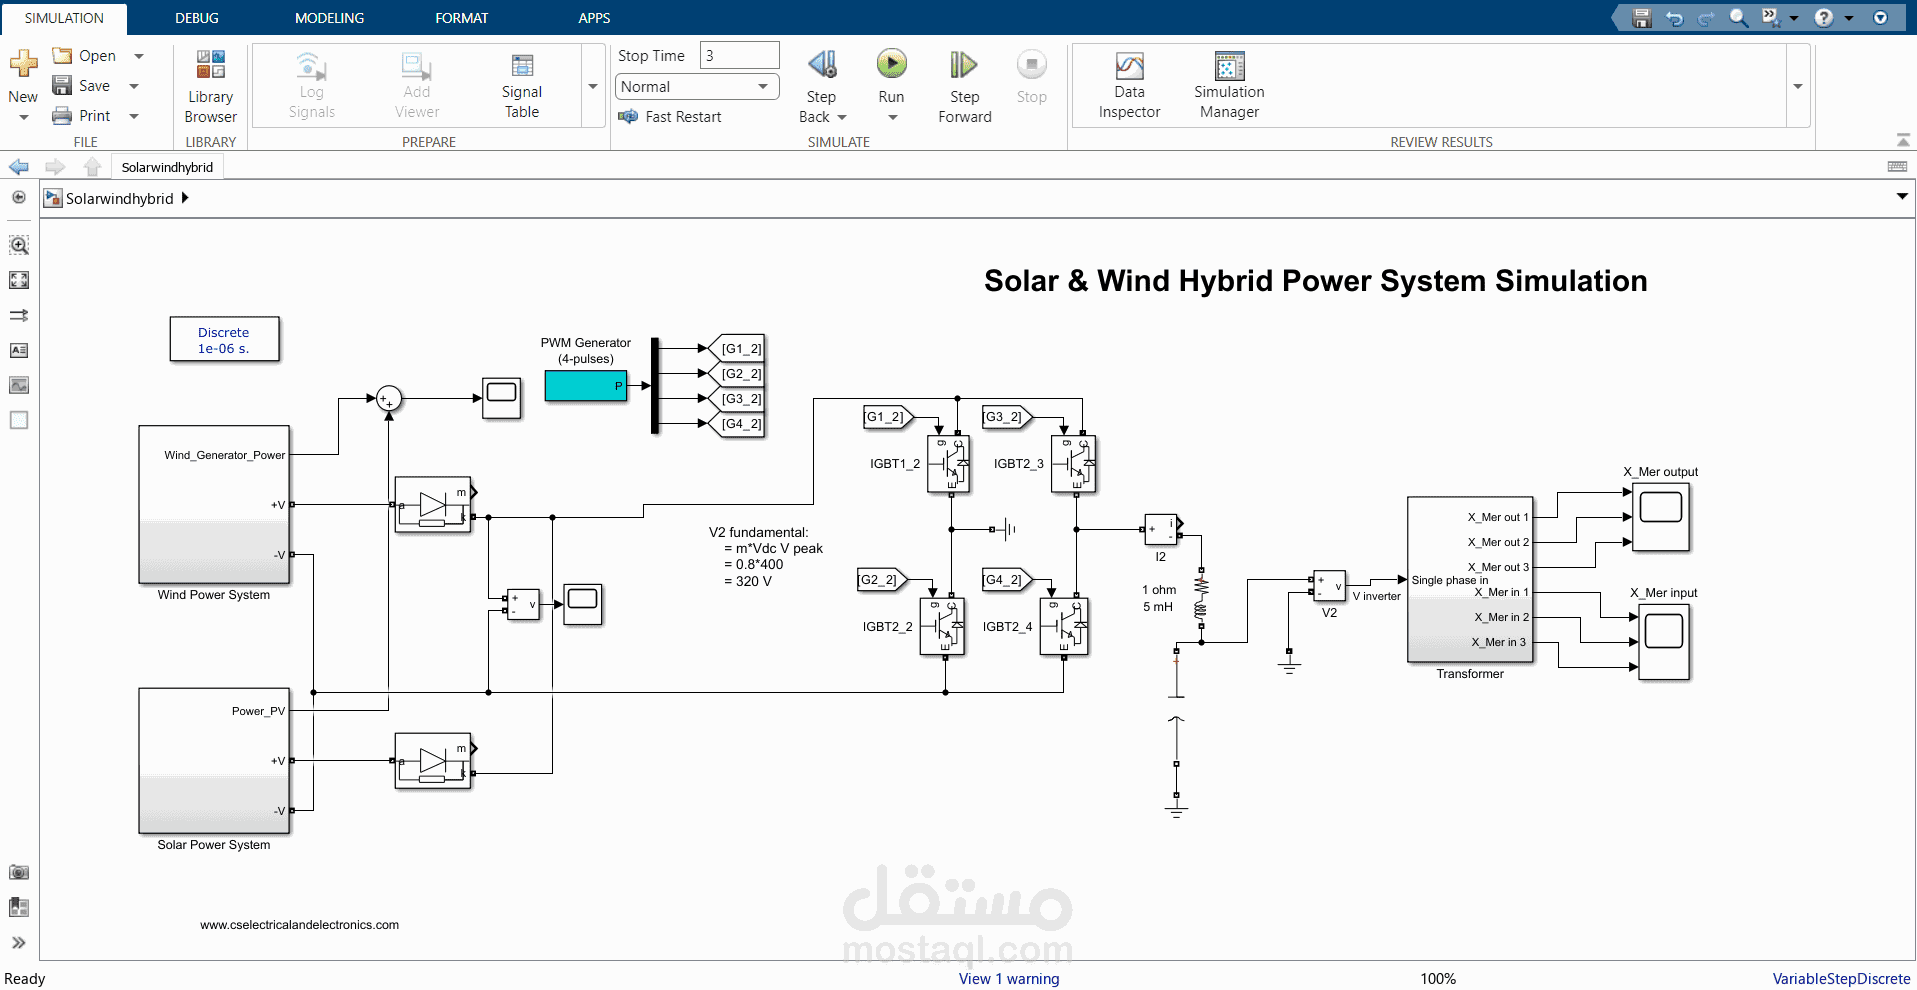Image resolution: width=1917 pixels, height=990 pixels.
Task: Open the Step Back dropdown arrow
Action: [x=841, y=117]
